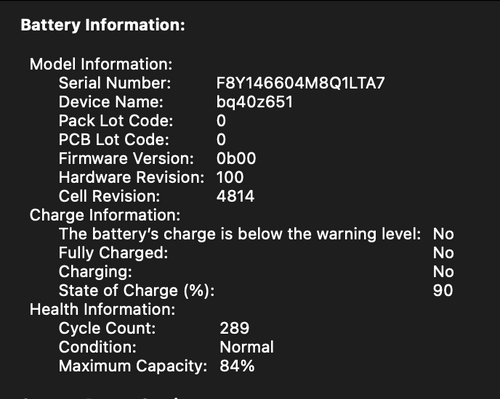
Task: Click the Battery Information heading
Action: coord(103,25)
